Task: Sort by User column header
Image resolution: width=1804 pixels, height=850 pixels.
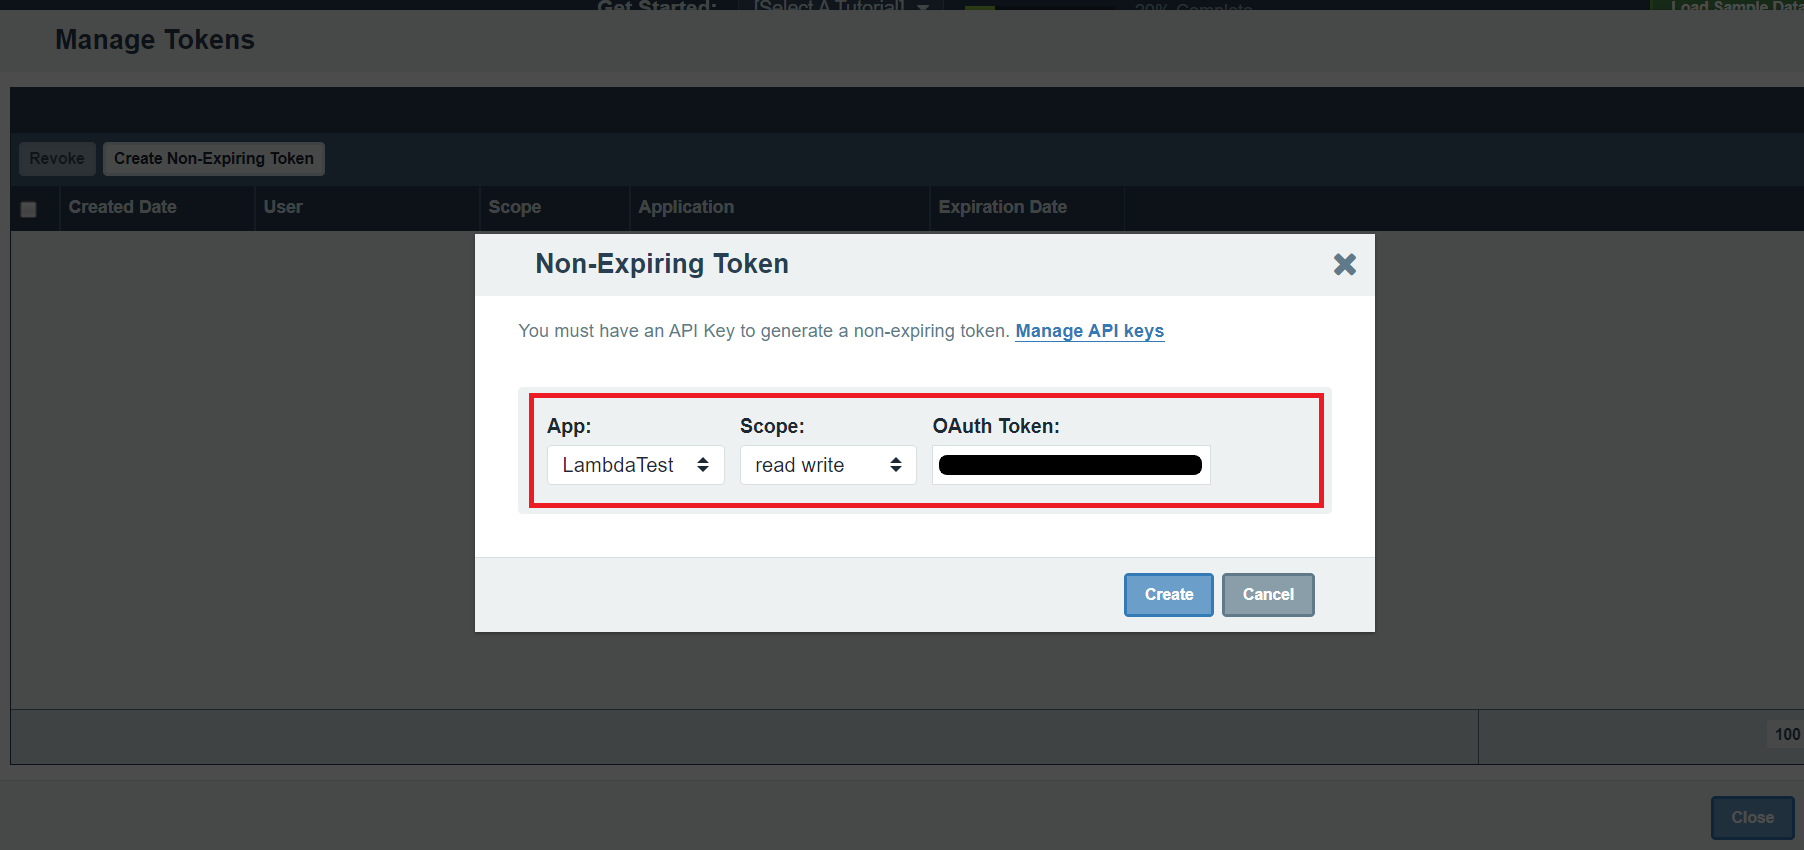Action: [x=283, y=207]
